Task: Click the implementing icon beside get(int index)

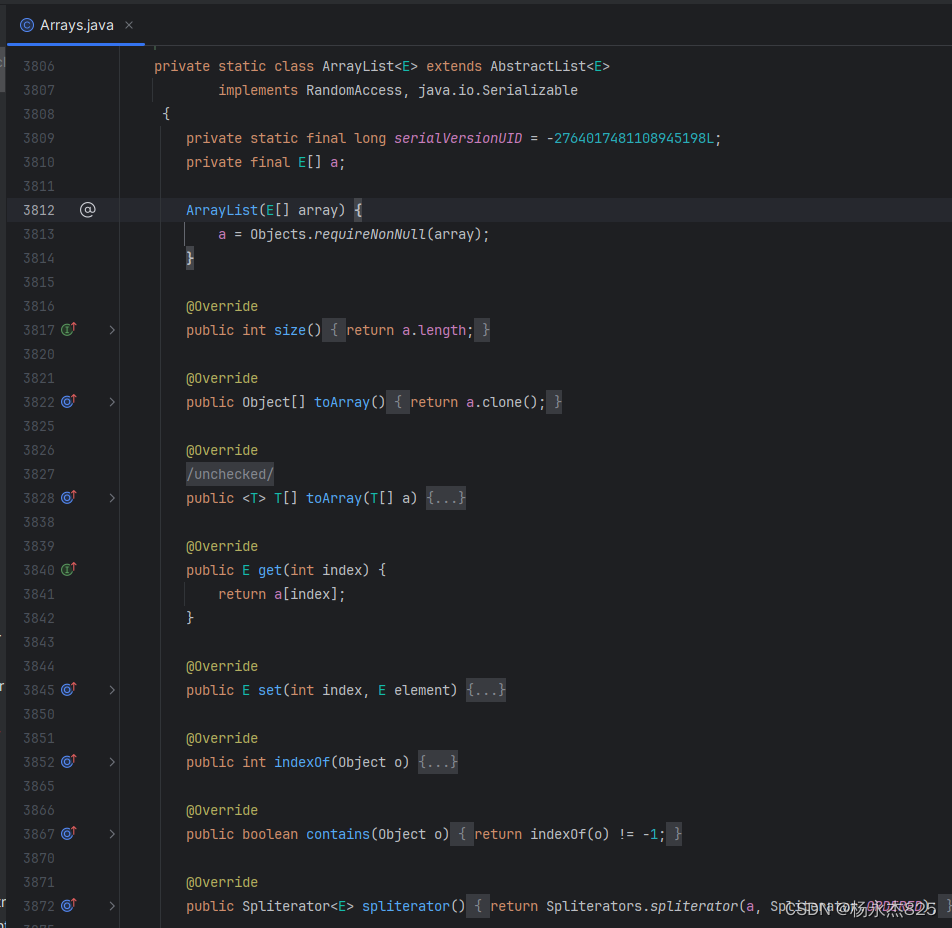Action: [68, 569]
